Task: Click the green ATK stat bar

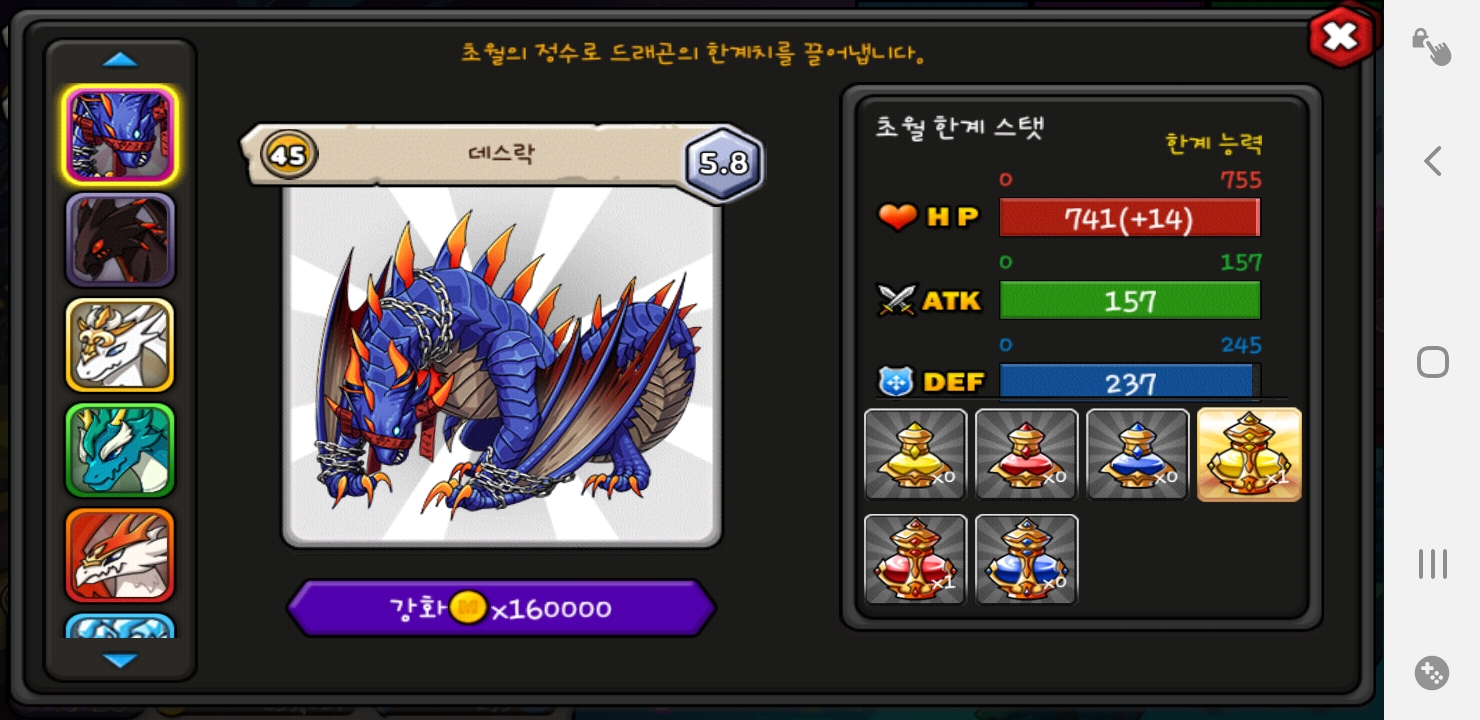Action: tap(1130, 300)
